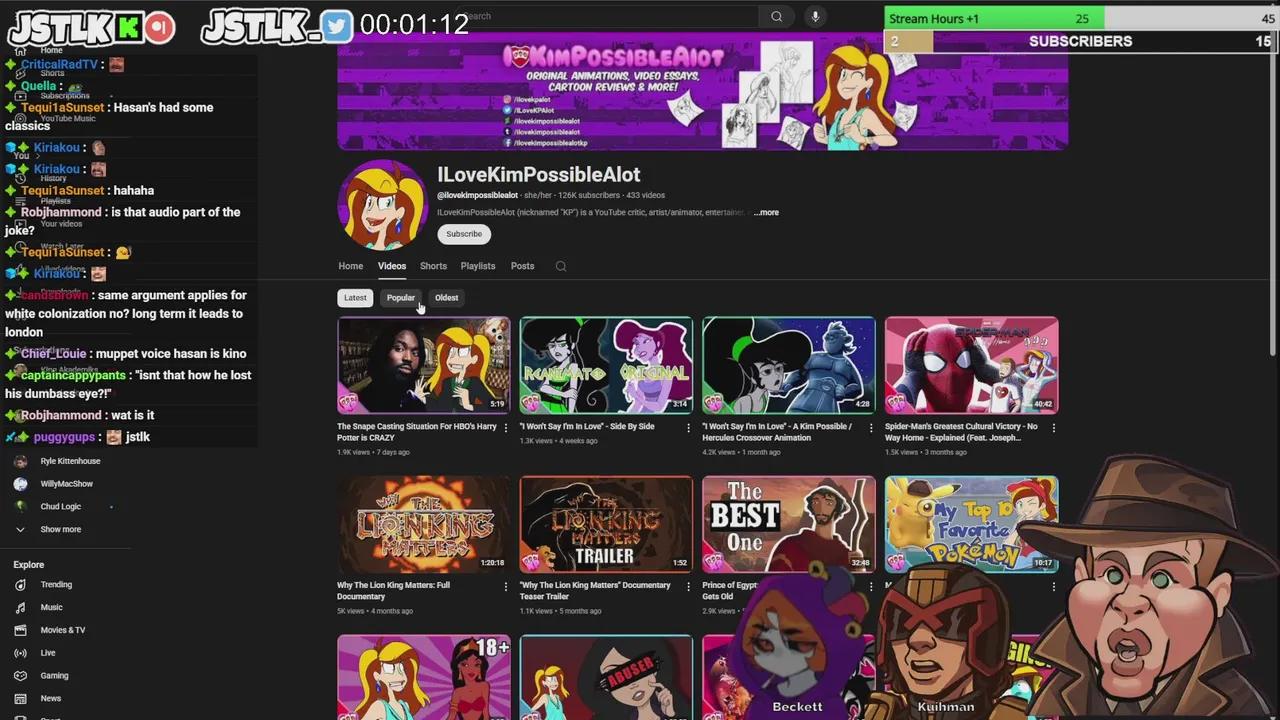This screenshot has width=1280, height=720.
Task: Click the Chud Logic subscription name
Action: pyautogui.click(x=60, y=507)
